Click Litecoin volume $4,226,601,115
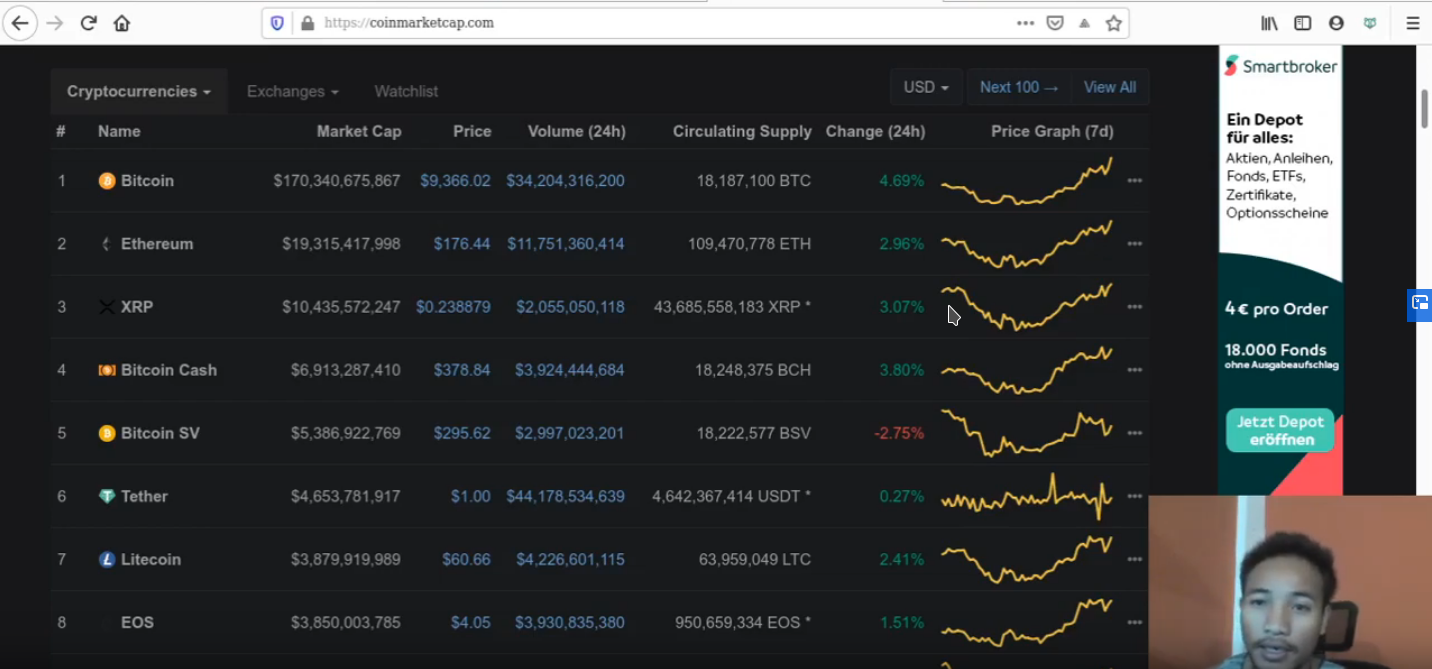1432x669 pixels. pos(570,559)
